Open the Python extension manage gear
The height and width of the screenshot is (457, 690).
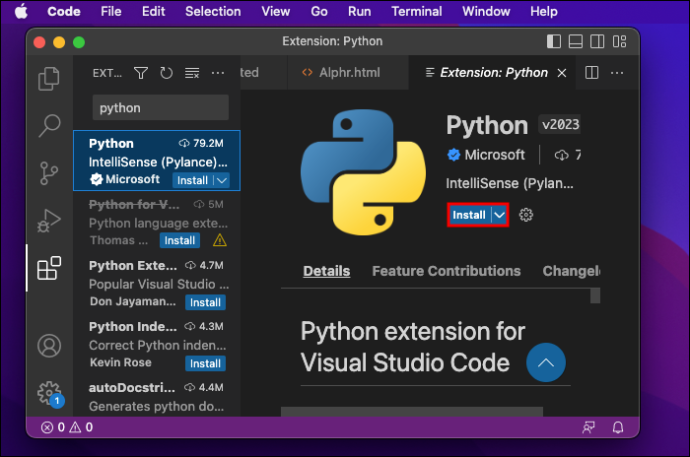point(526,215)
